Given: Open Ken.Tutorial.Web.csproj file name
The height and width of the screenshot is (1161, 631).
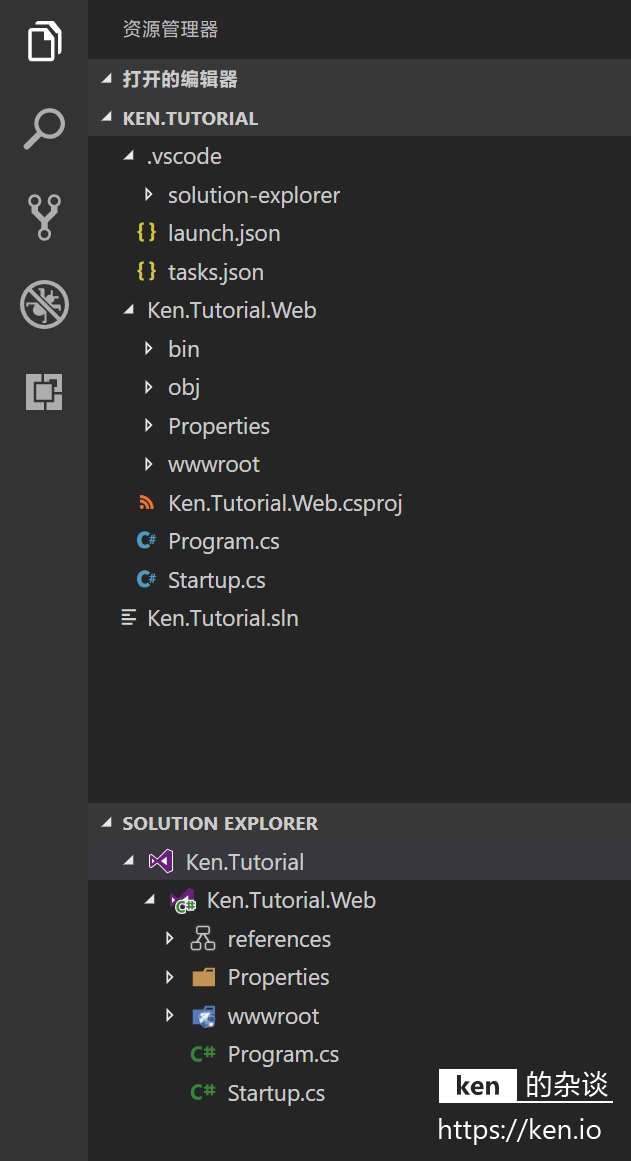Looking at the screenshot, I should pos(285,503).
